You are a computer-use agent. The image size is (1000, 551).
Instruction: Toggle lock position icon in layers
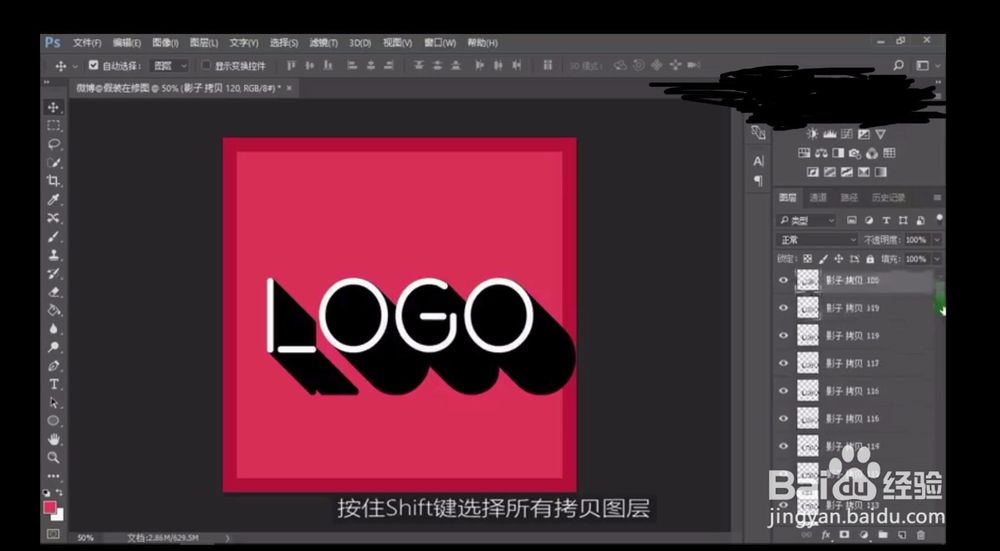click(839, 259)
